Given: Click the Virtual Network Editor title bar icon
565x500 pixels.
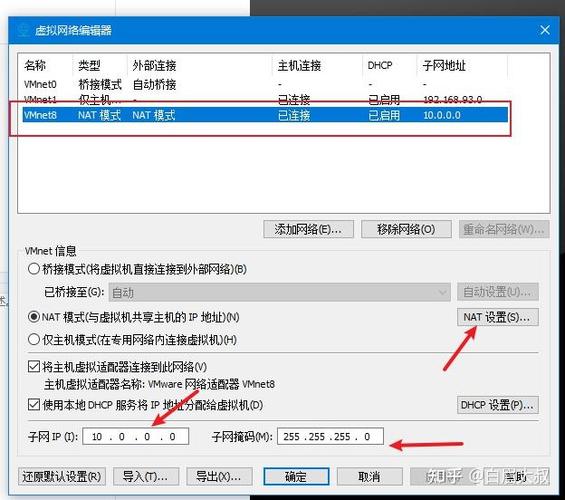Looking at the screenshot, I should pos(23,30).
